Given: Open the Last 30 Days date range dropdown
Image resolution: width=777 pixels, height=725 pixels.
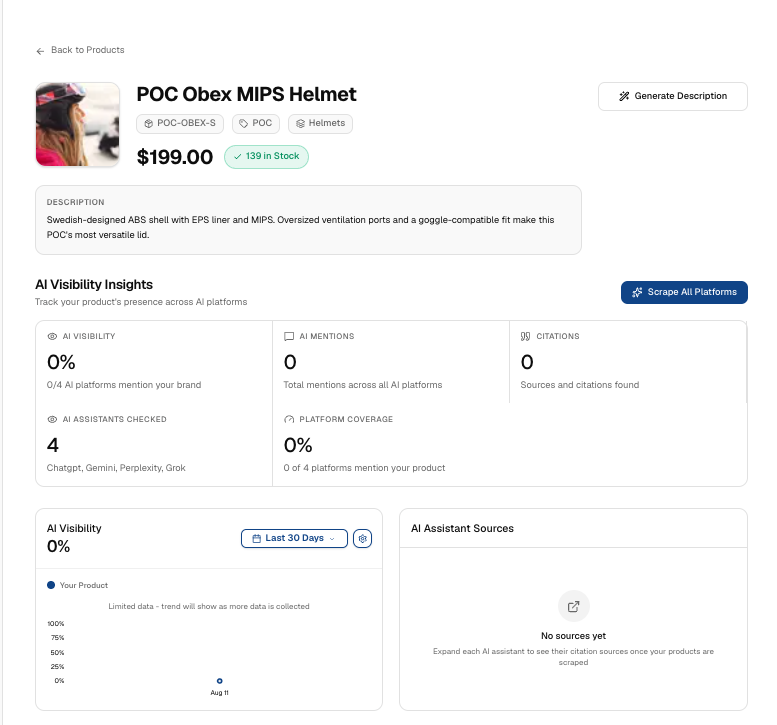Looking at the screenshot, I should (294, 538).
